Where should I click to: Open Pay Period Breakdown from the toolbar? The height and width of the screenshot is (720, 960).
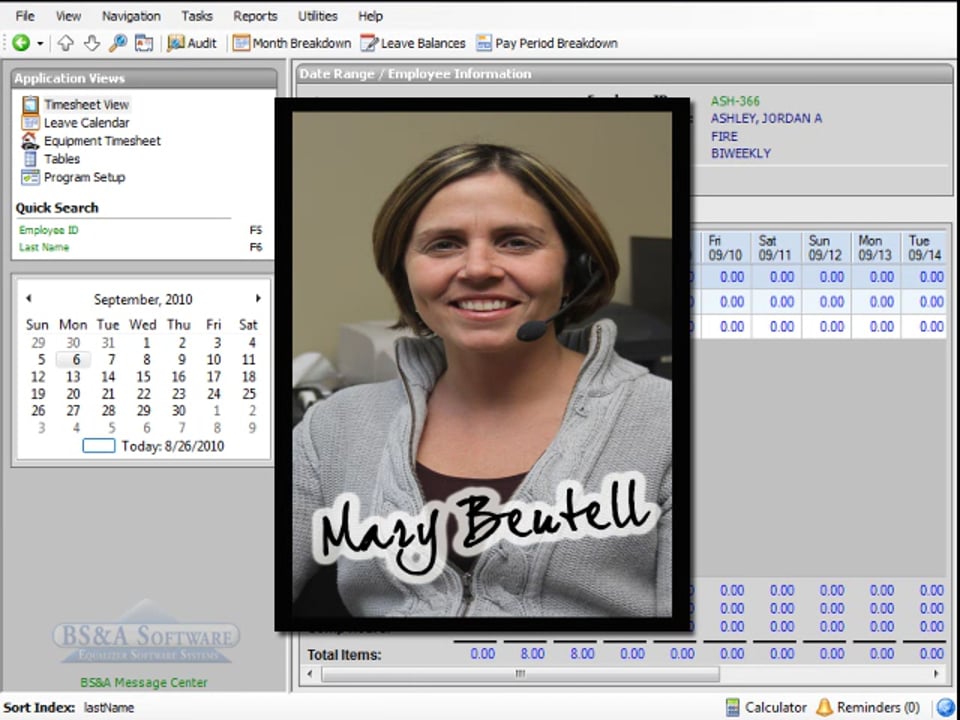(x=546, y=43)
